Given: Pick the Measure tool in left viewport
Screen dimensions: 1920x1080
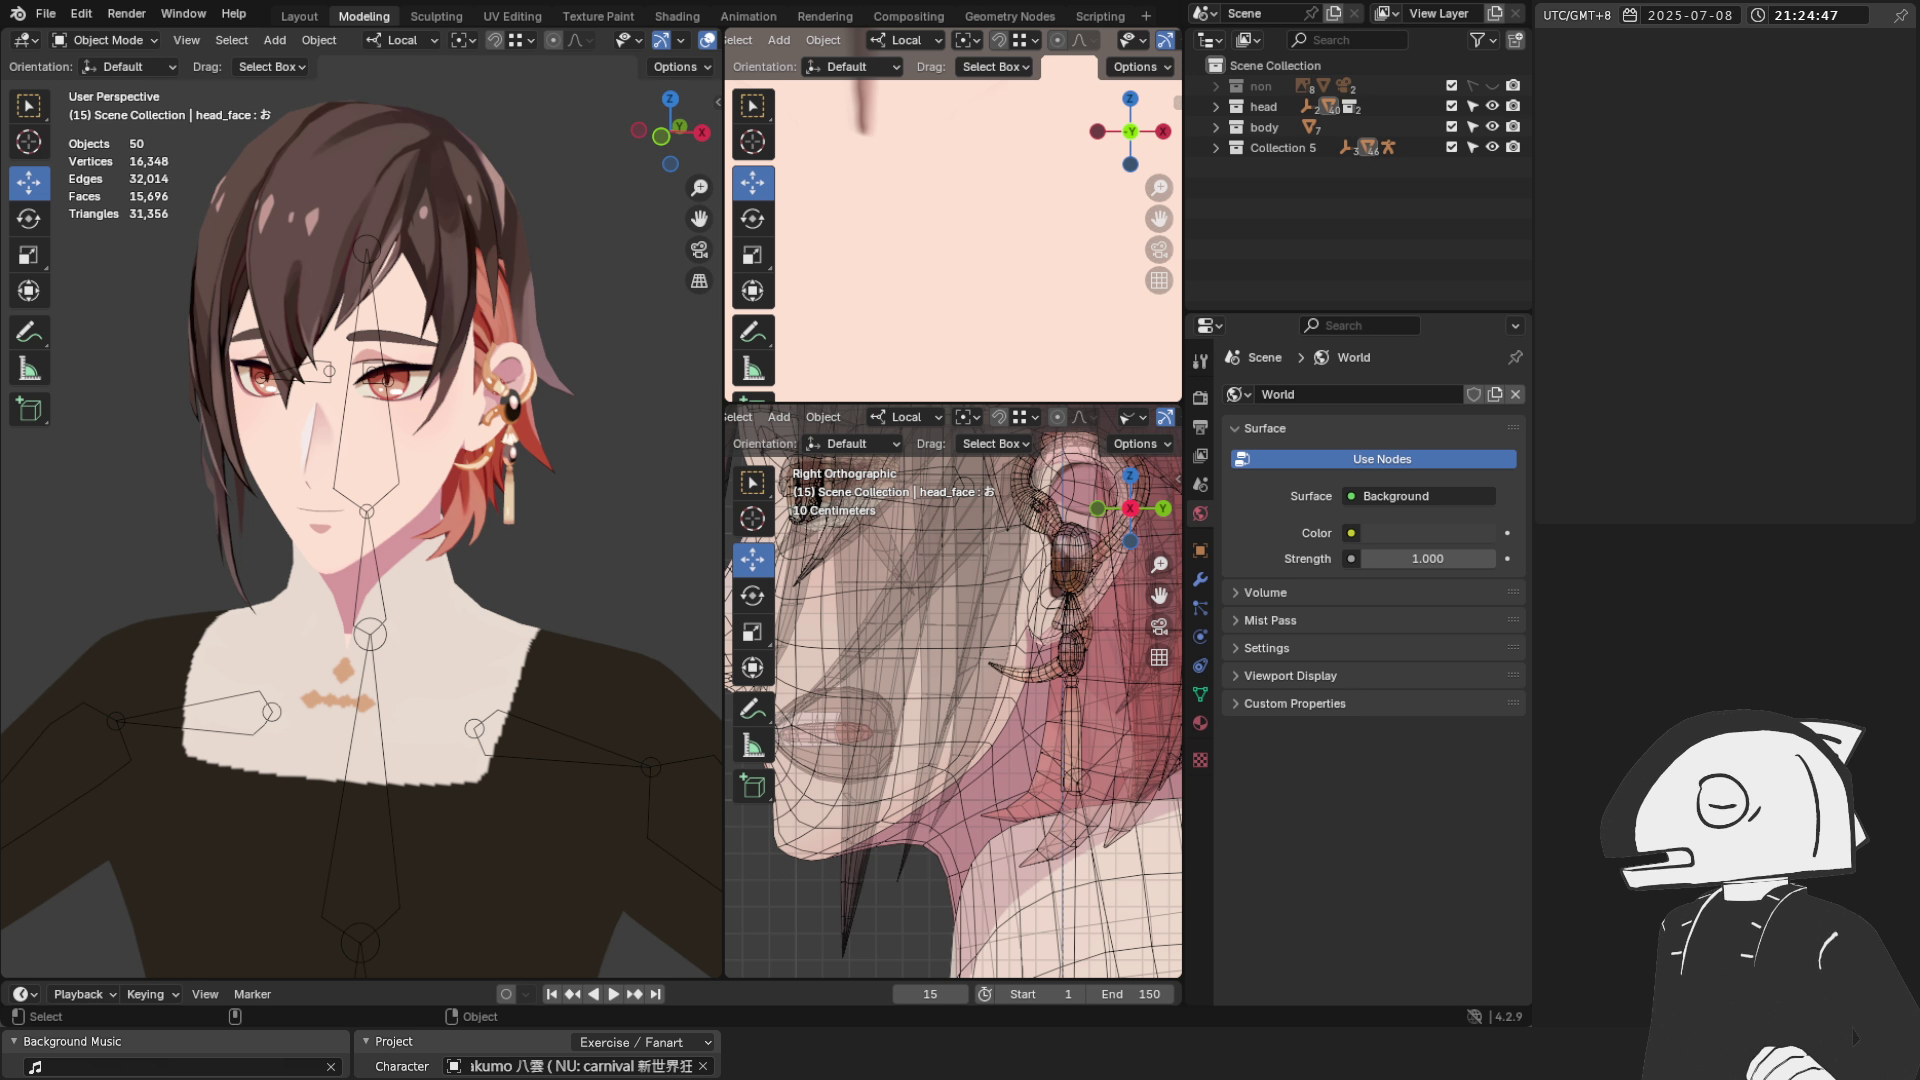Looking at the screenshot, I should coord(29,370).
